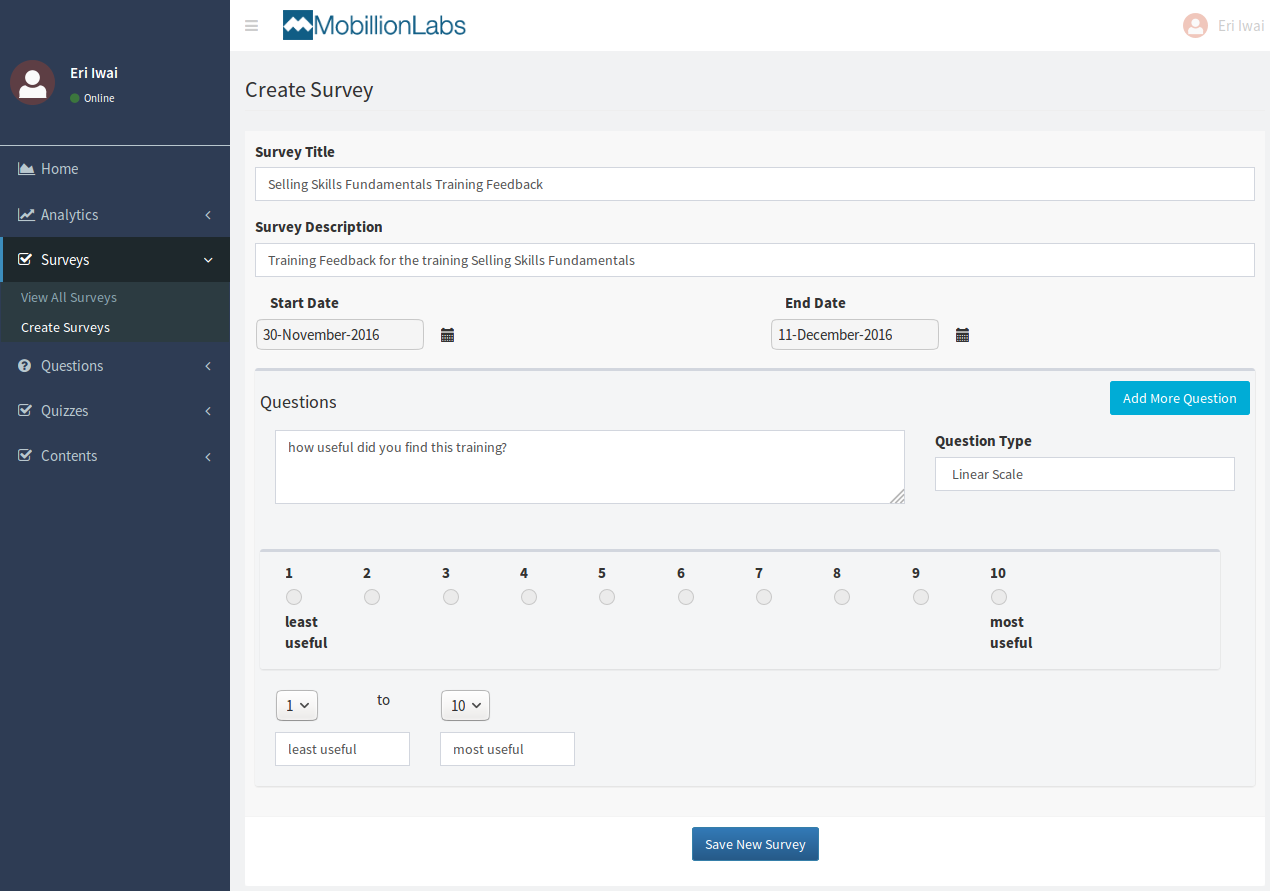Click the Questions help-circle icon
The width and height of the screenshot is (1270, 891).
click(x=25, y=366)
